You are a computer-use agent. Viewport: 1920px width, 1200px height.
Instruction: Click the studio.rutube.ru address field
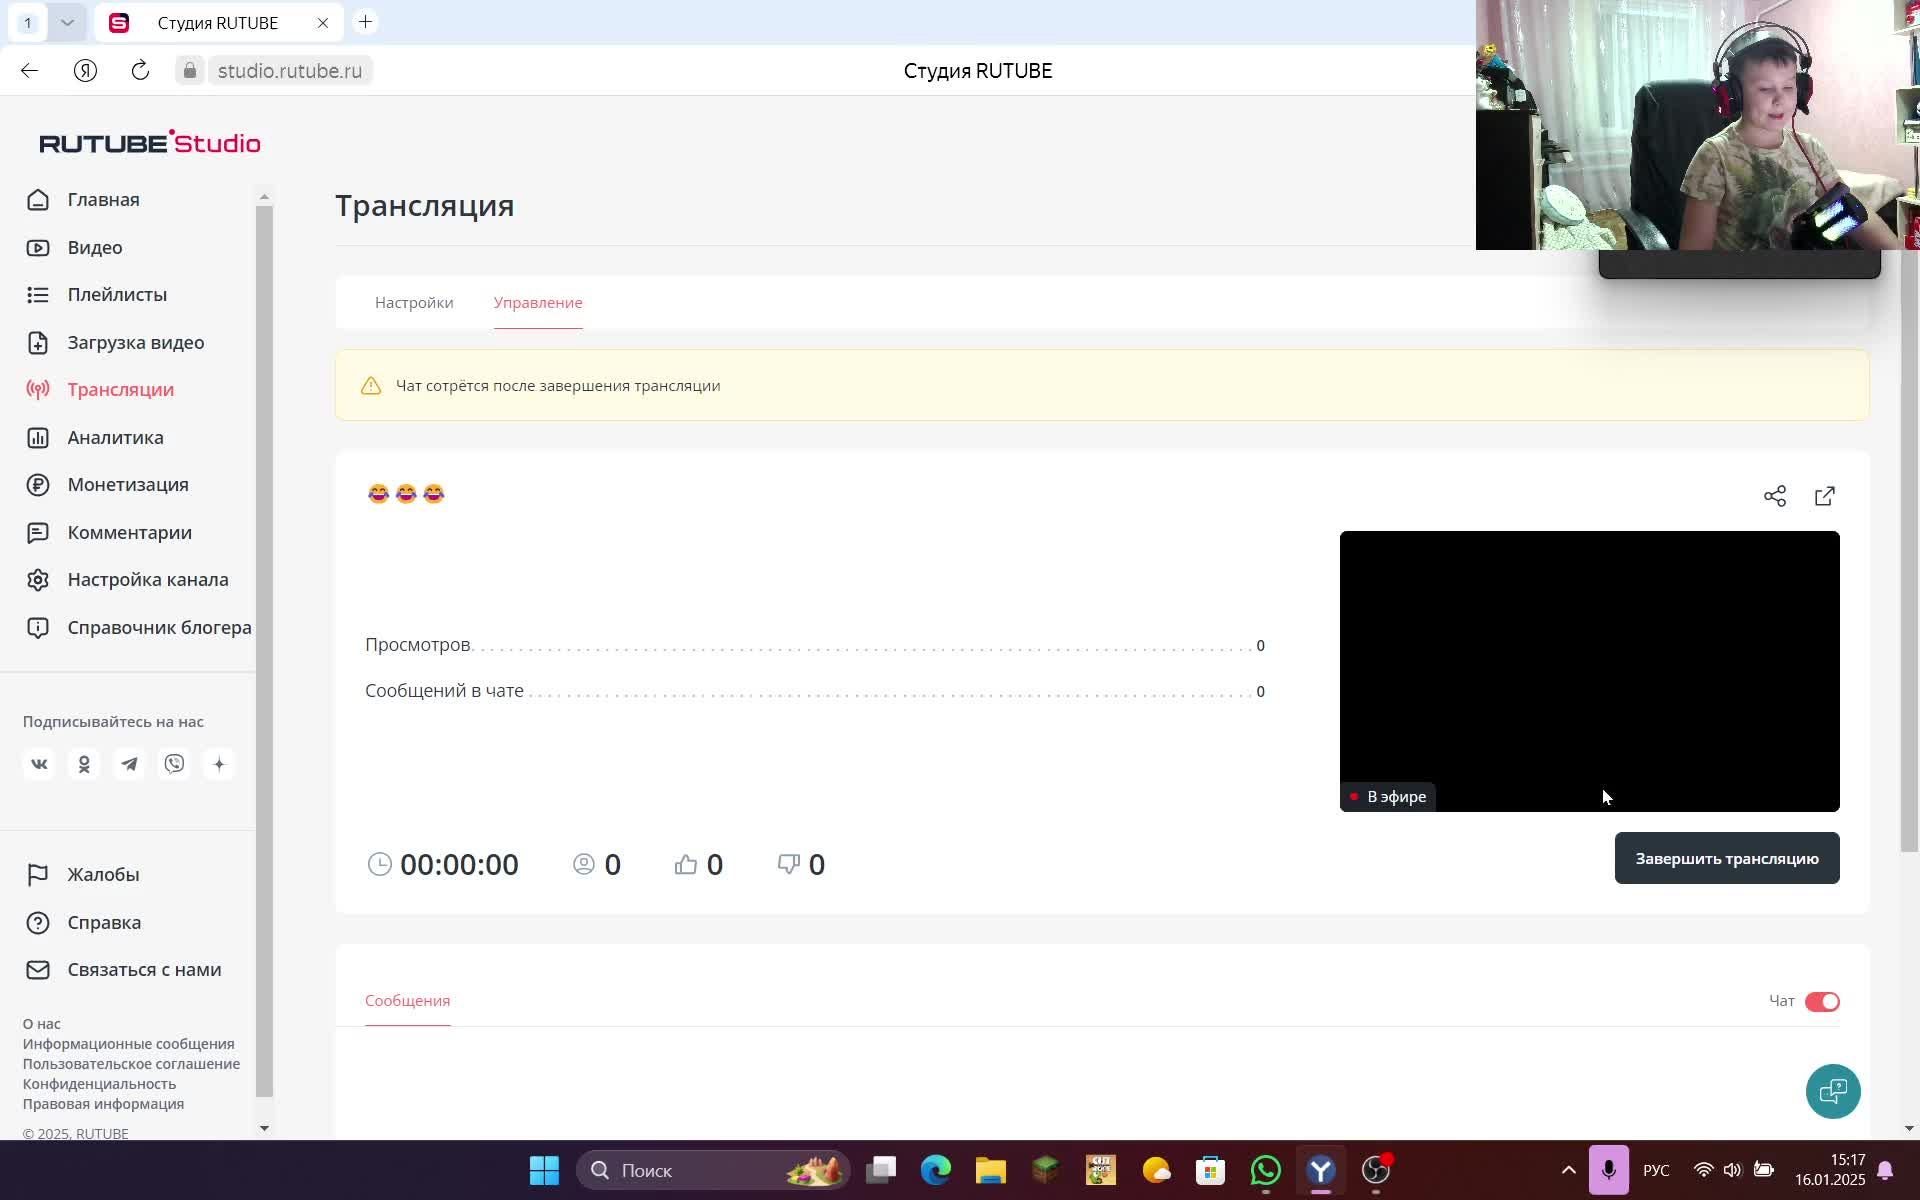[x=289, y=71]
